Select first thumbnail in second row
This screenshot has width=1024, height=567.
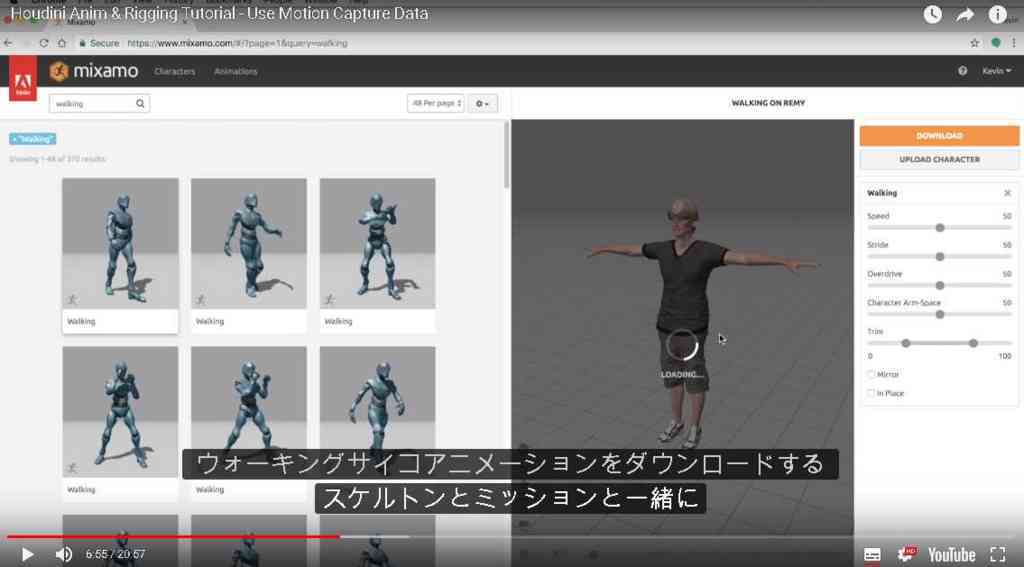click(x=120, y=412)
